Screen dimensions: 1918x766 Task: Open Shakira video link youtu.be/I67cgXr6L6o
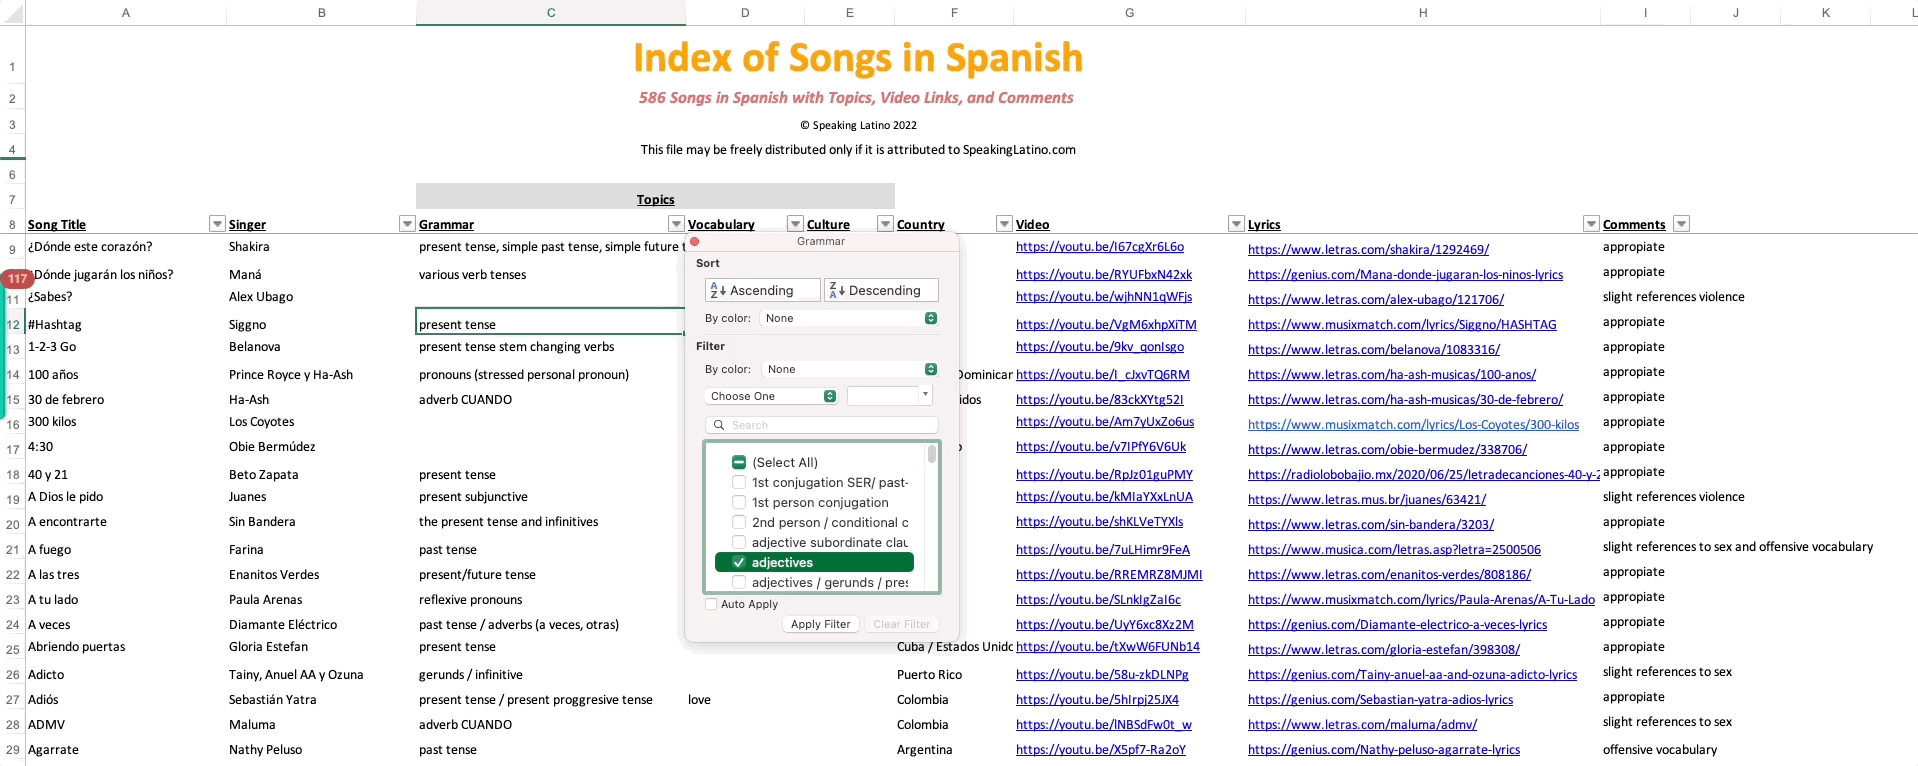(1100, 247)
